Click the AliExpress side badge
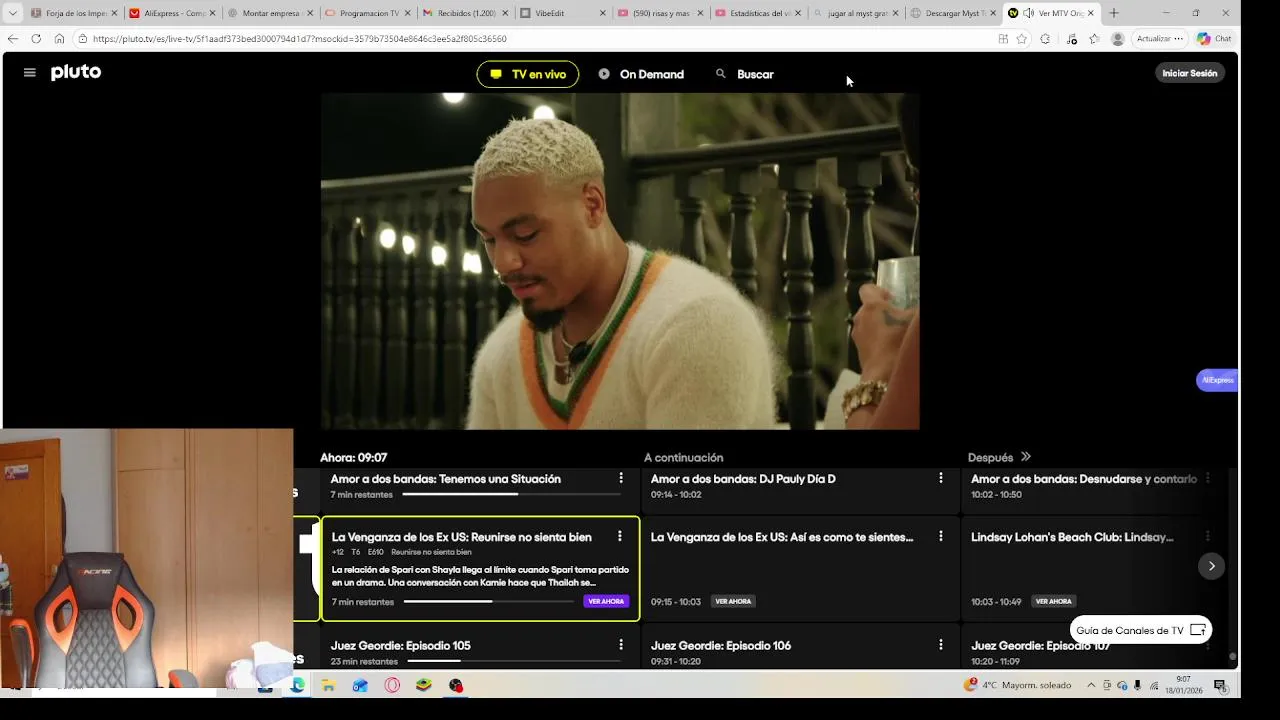Viewport: 1280px width, 720px height. coord(1217,380)
